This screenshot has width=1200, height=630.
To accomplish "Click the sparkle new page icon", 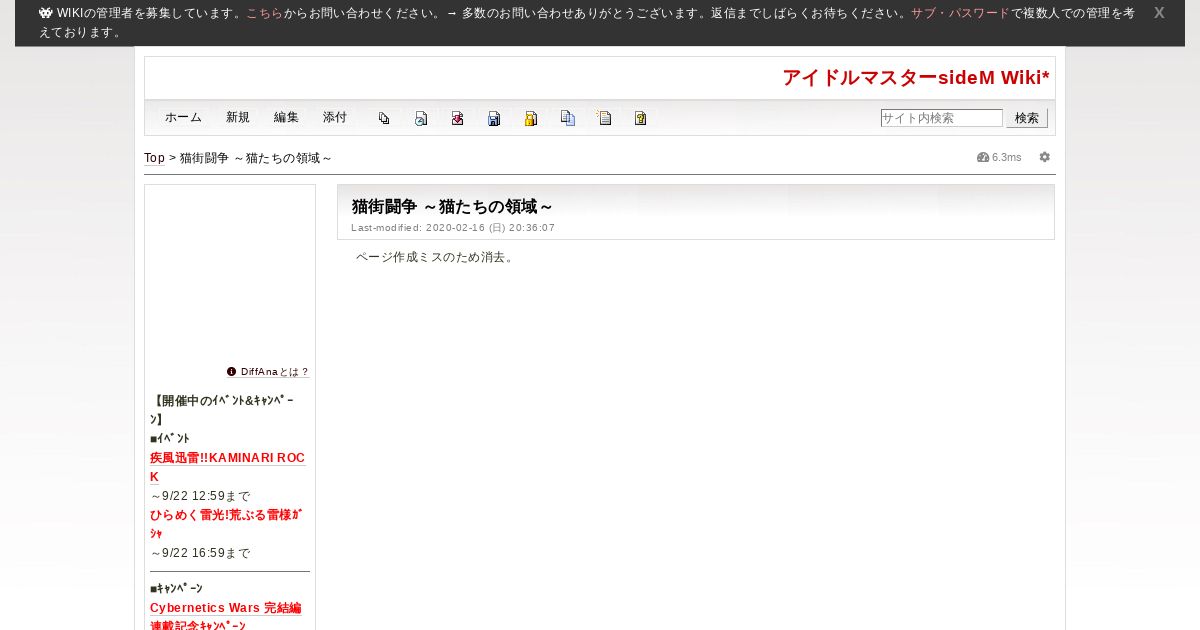I will coord(604,118).
